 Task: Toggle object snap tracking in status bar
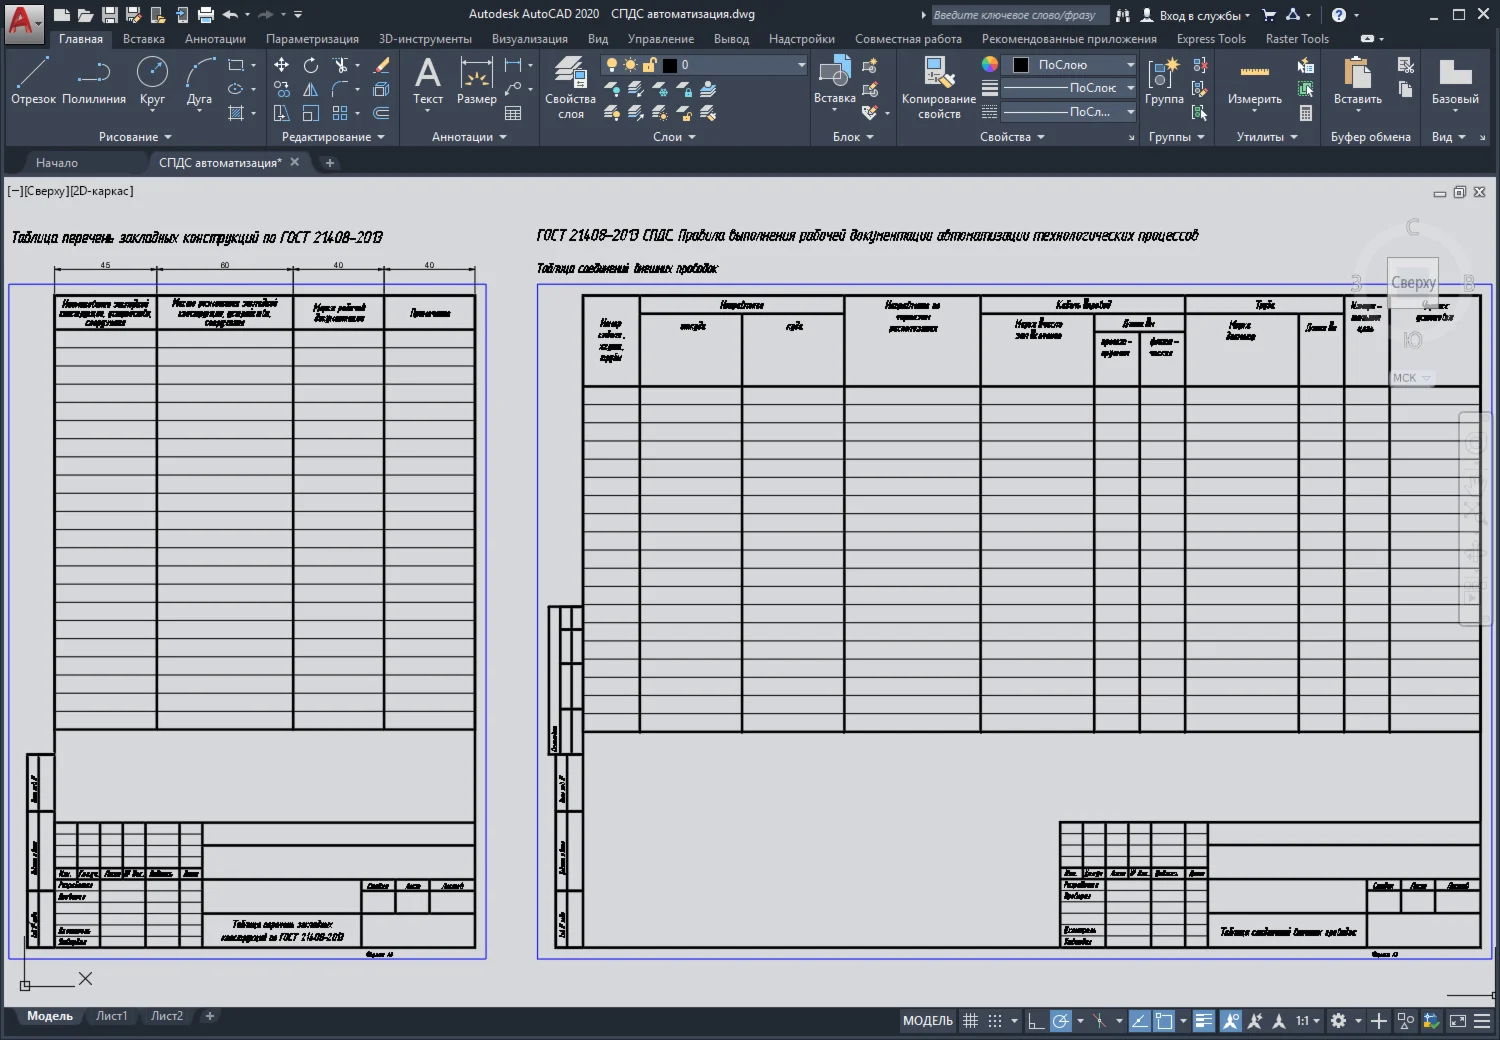(x=1139, y=1021)
